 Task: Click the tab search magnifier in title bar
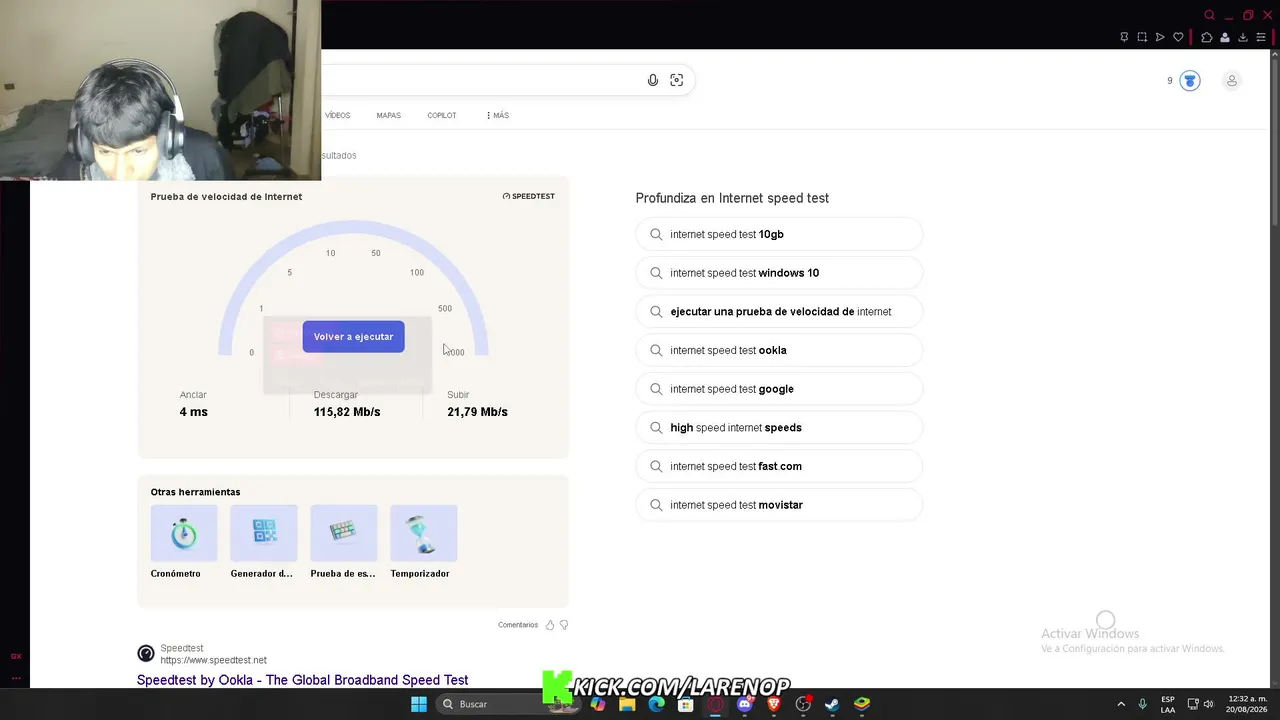click(1209, 15)
